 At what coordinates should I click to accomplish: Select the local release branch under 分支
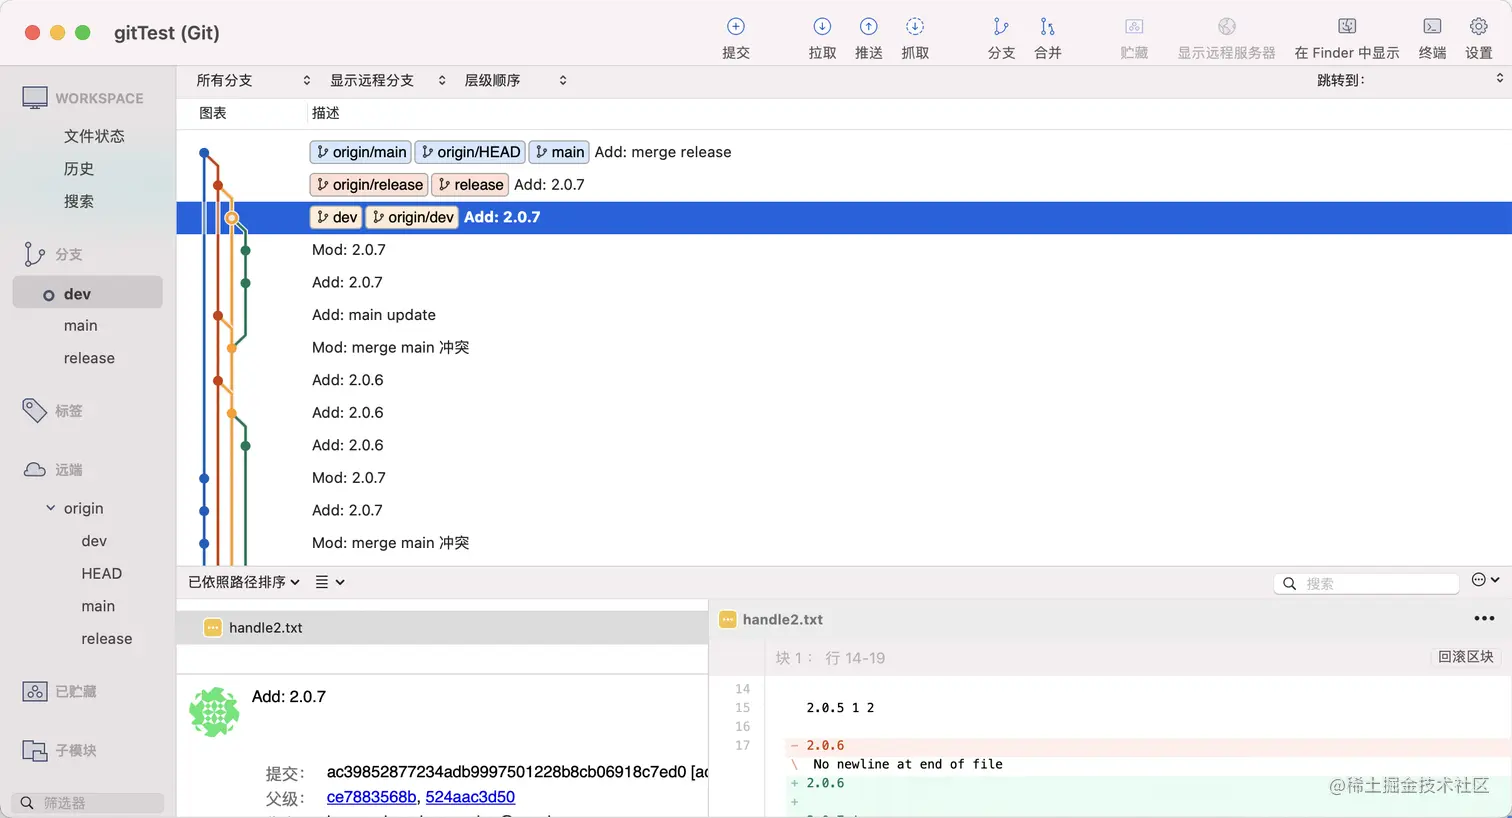pyautogui.click(x=89, y=358)
